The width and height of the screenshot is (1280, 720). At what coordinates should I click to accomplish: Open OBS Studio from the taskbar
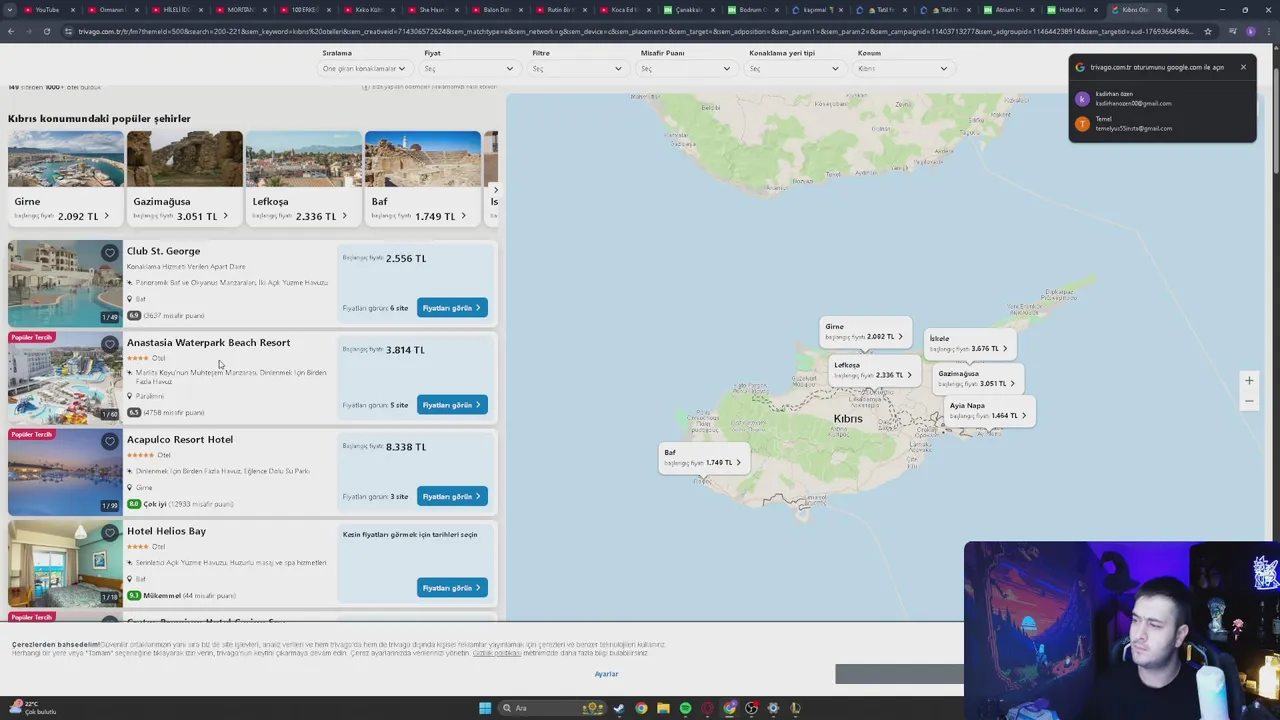[751, 708]
